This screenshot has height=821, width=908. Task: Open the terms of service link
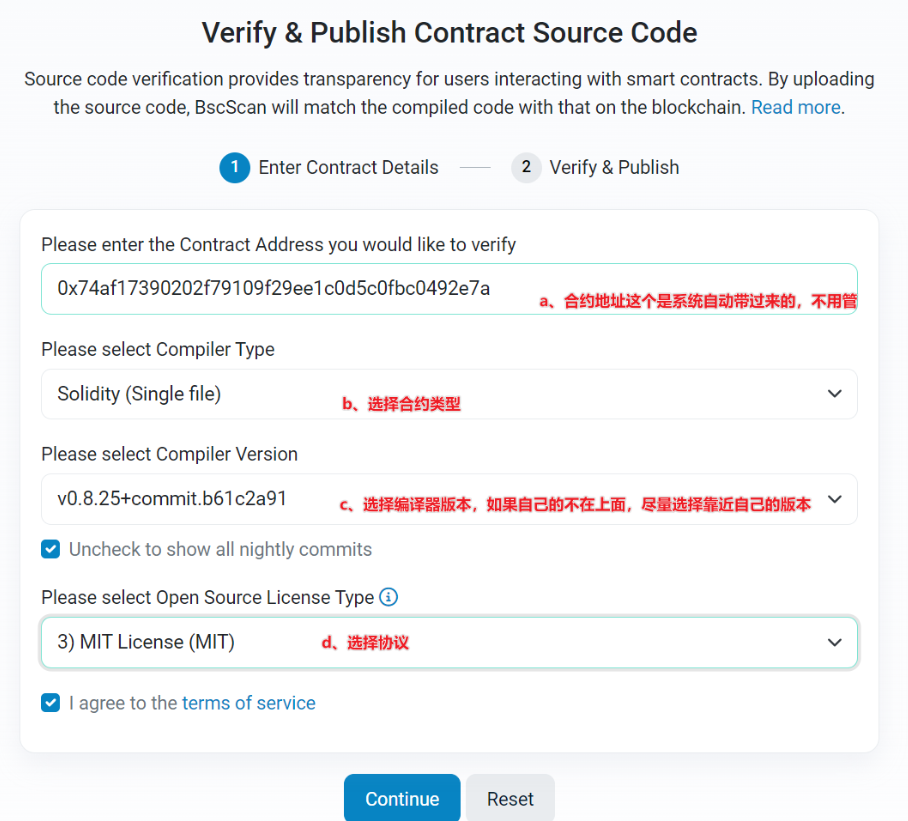[x=248, y=703]
